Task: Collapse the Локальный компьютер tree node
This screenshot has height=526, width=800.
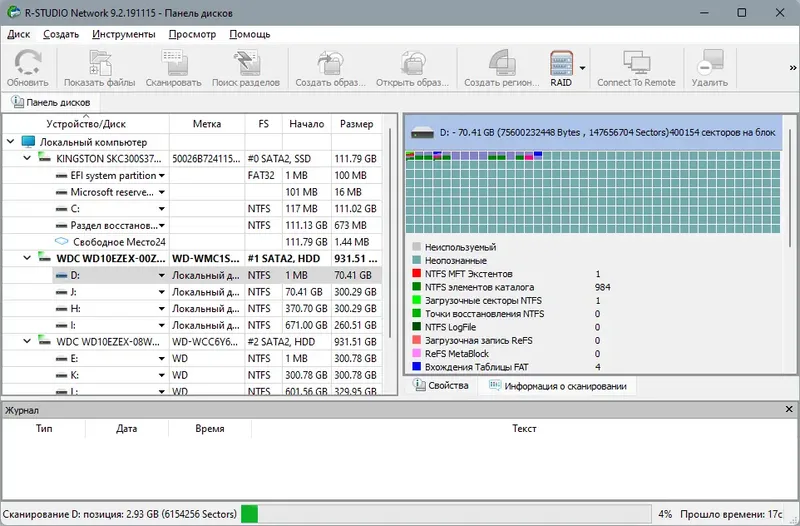Action: (11, 141)
